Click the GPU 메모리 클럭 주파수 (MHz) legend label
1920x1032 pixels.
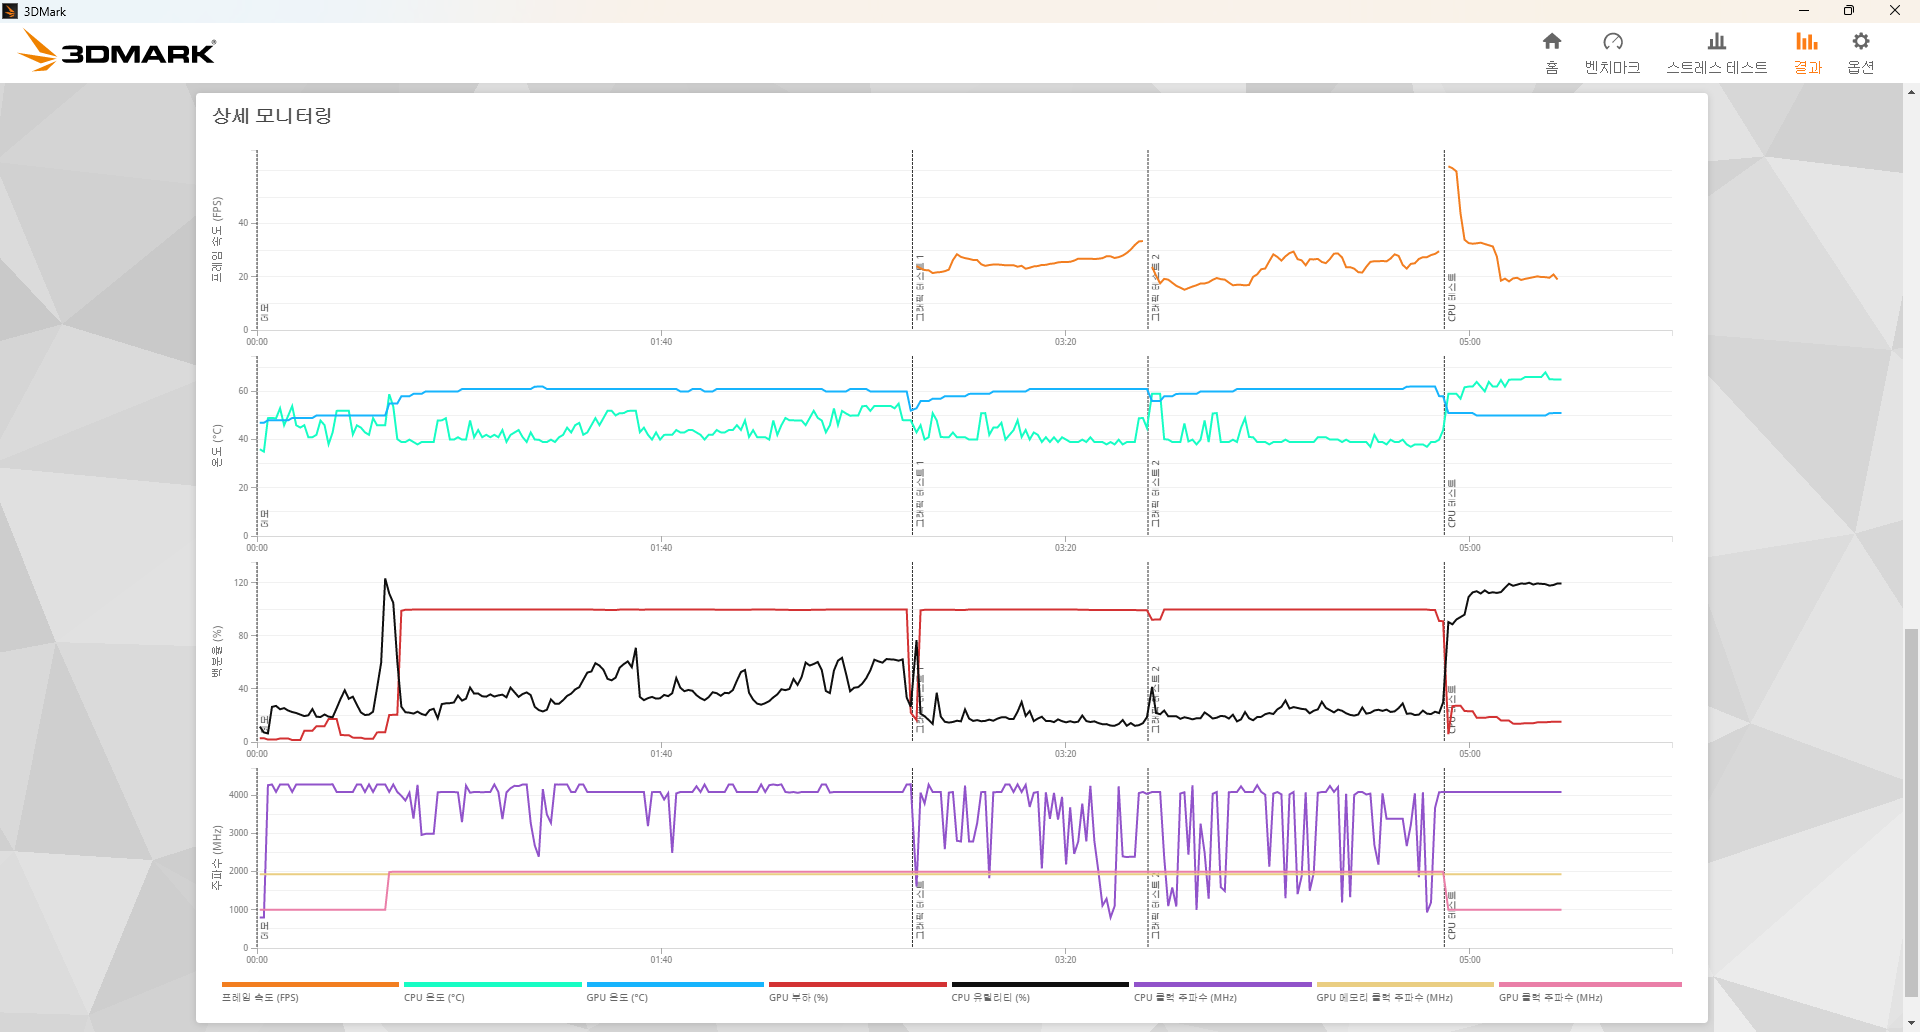point(1384,998)
